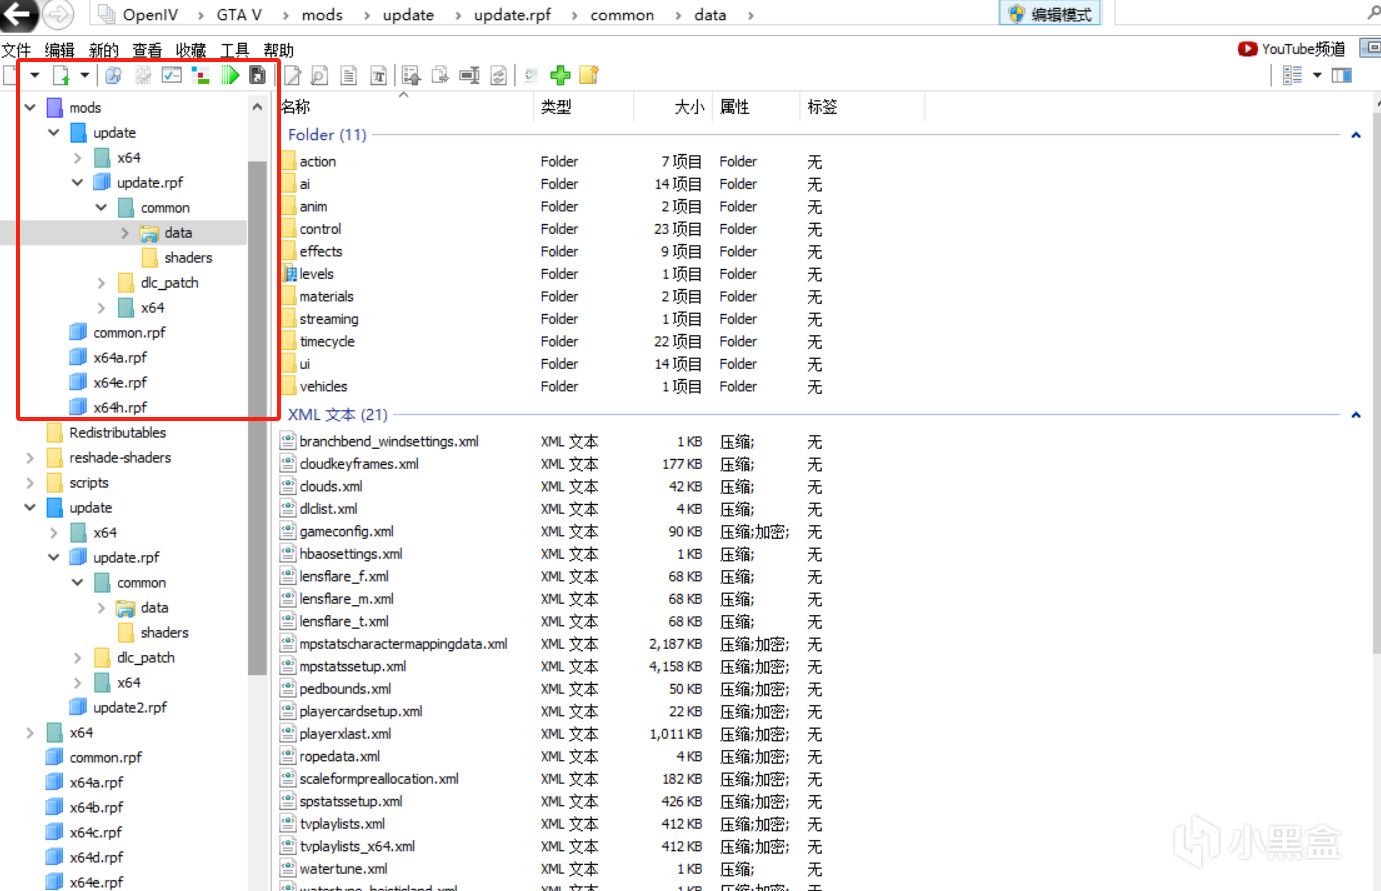1381x891 pixels.
Task: Select update2.rpf in the tree
Action: [130, 708]
